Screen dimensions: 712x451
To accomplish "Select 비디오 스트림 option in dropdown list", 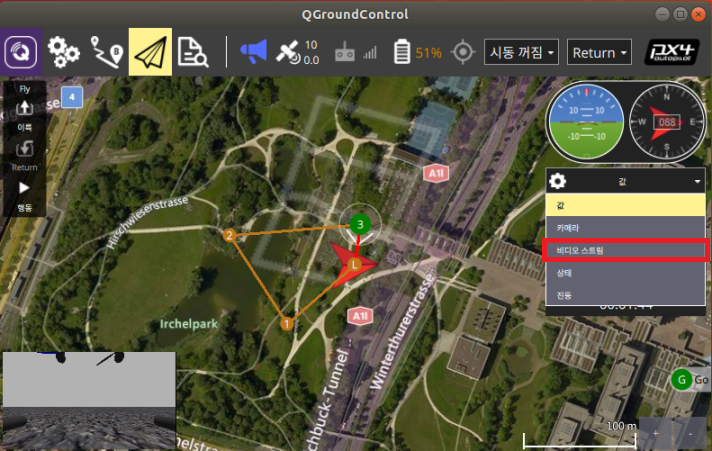I will click(x=625, y=250).
